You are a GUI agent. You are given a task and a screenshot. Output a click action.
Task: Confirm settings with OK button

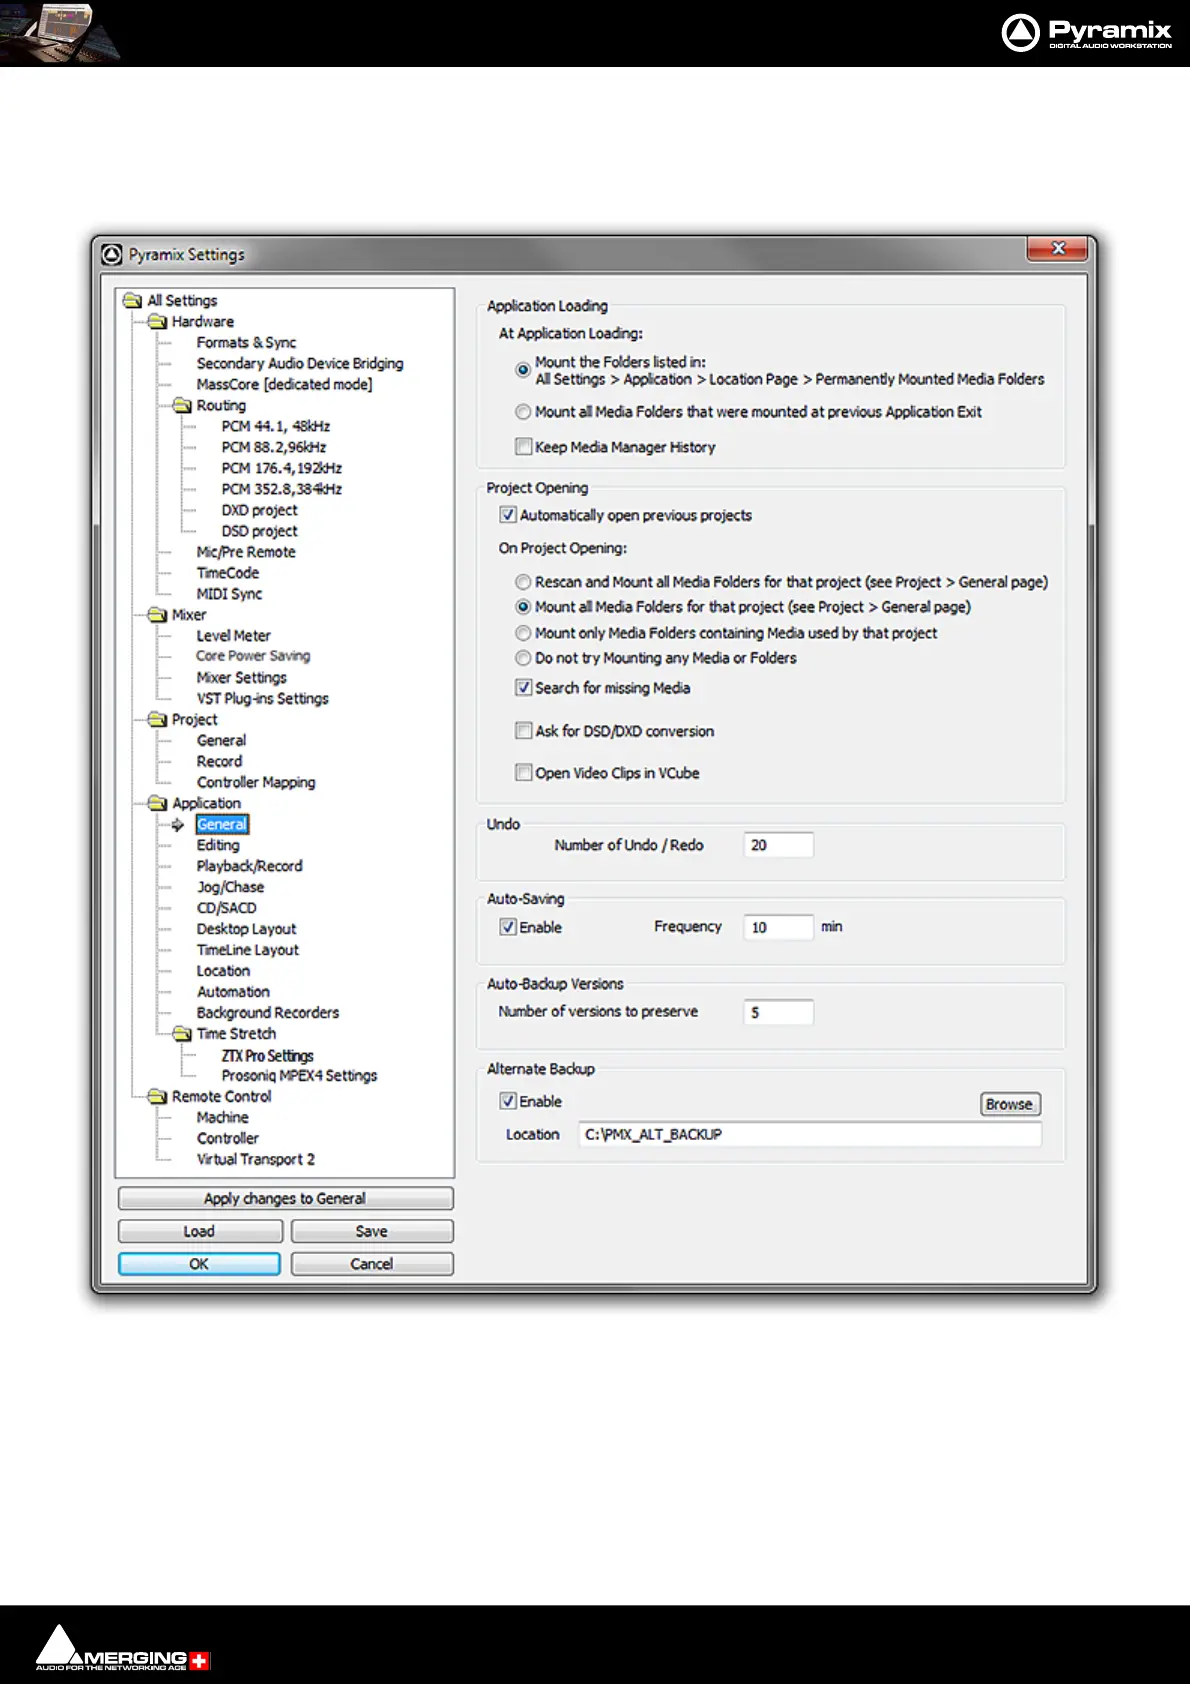tap(199, 1264)
